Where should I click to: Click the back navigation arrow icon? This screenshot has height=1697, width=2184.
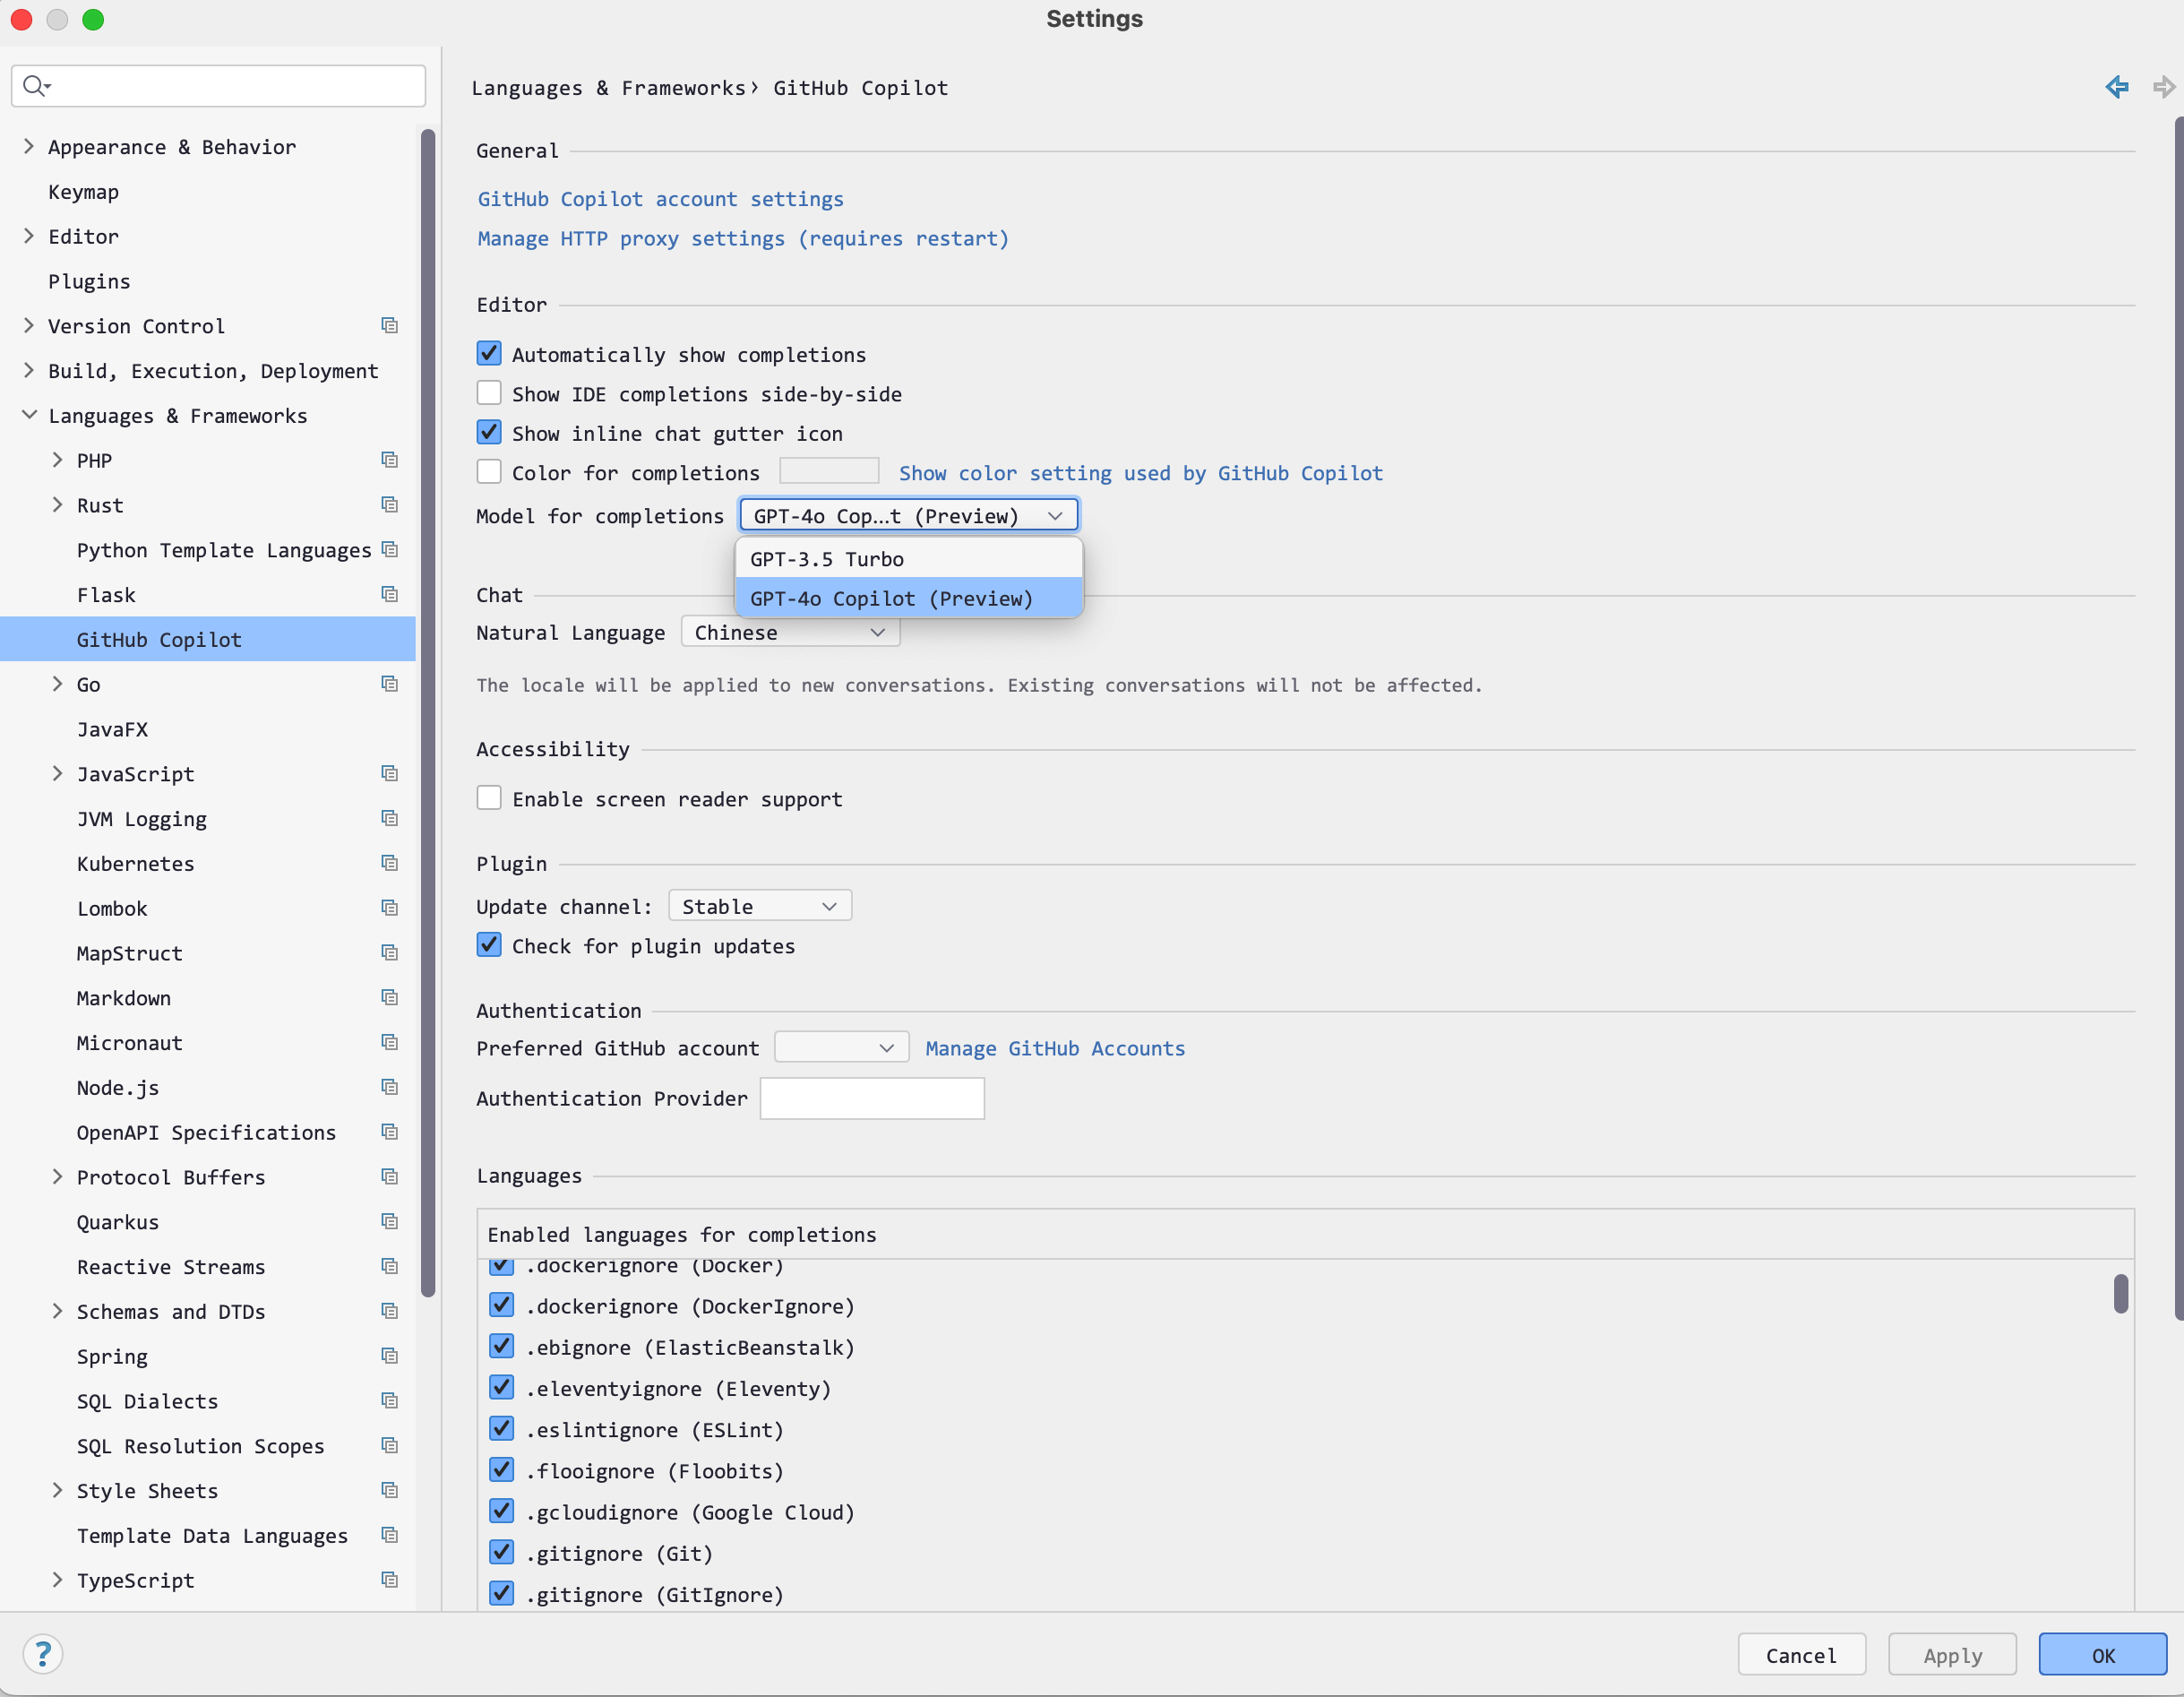coord(2116,87)
